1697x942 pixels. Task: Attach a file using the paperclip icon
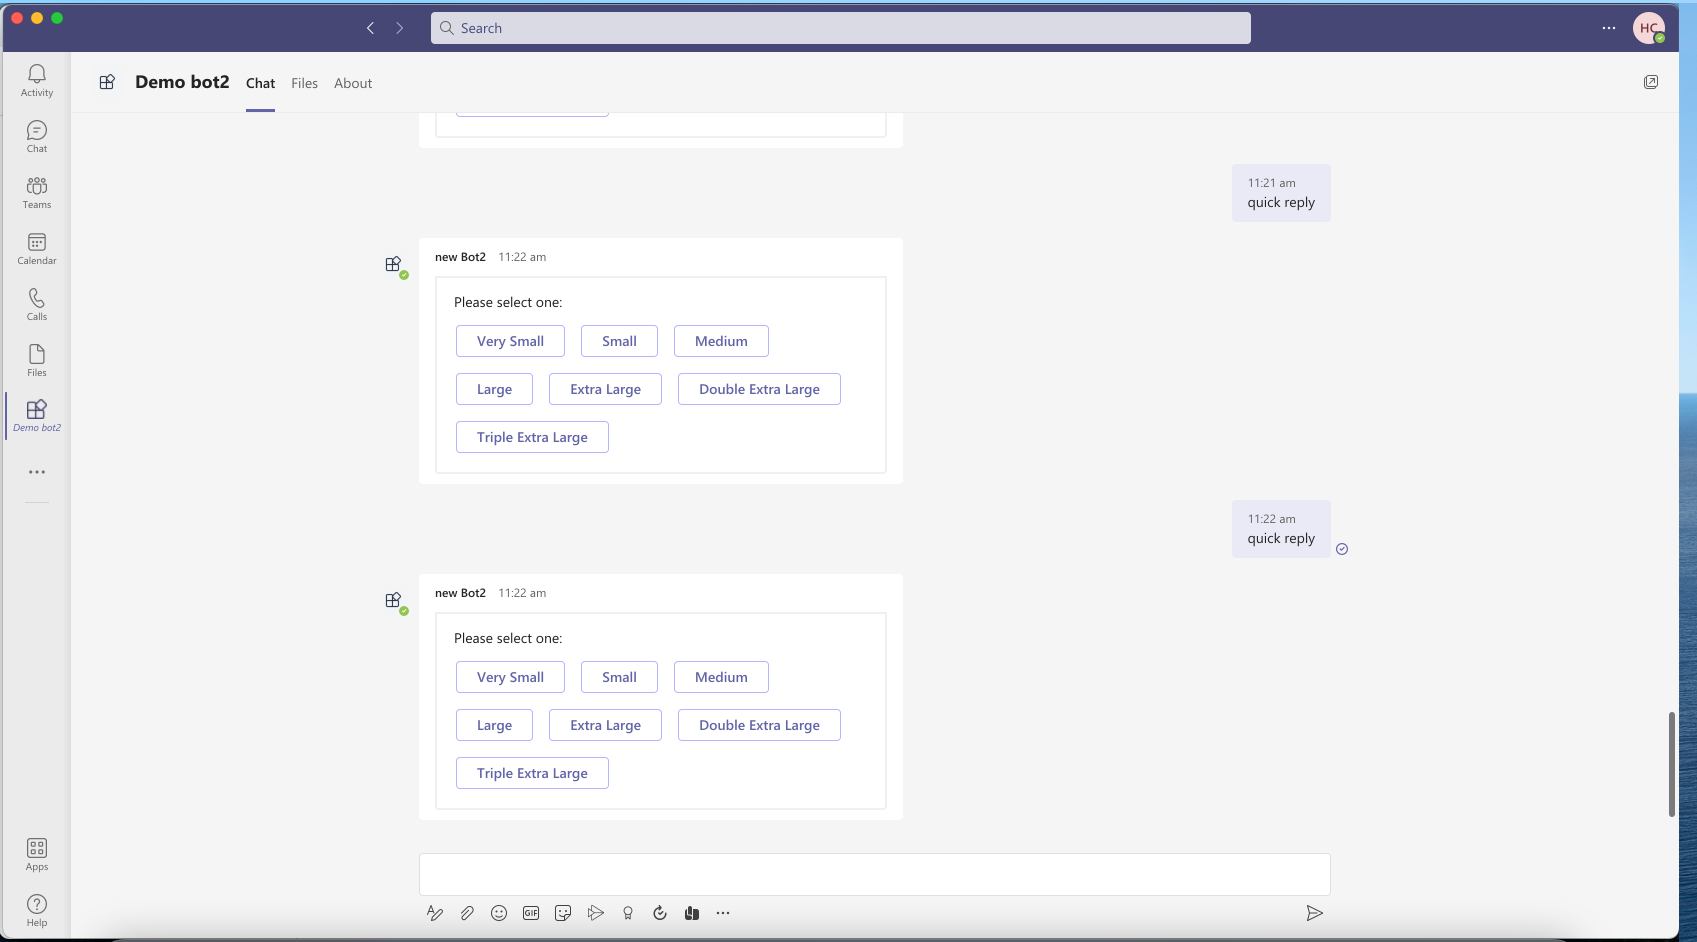click(467, 913)
